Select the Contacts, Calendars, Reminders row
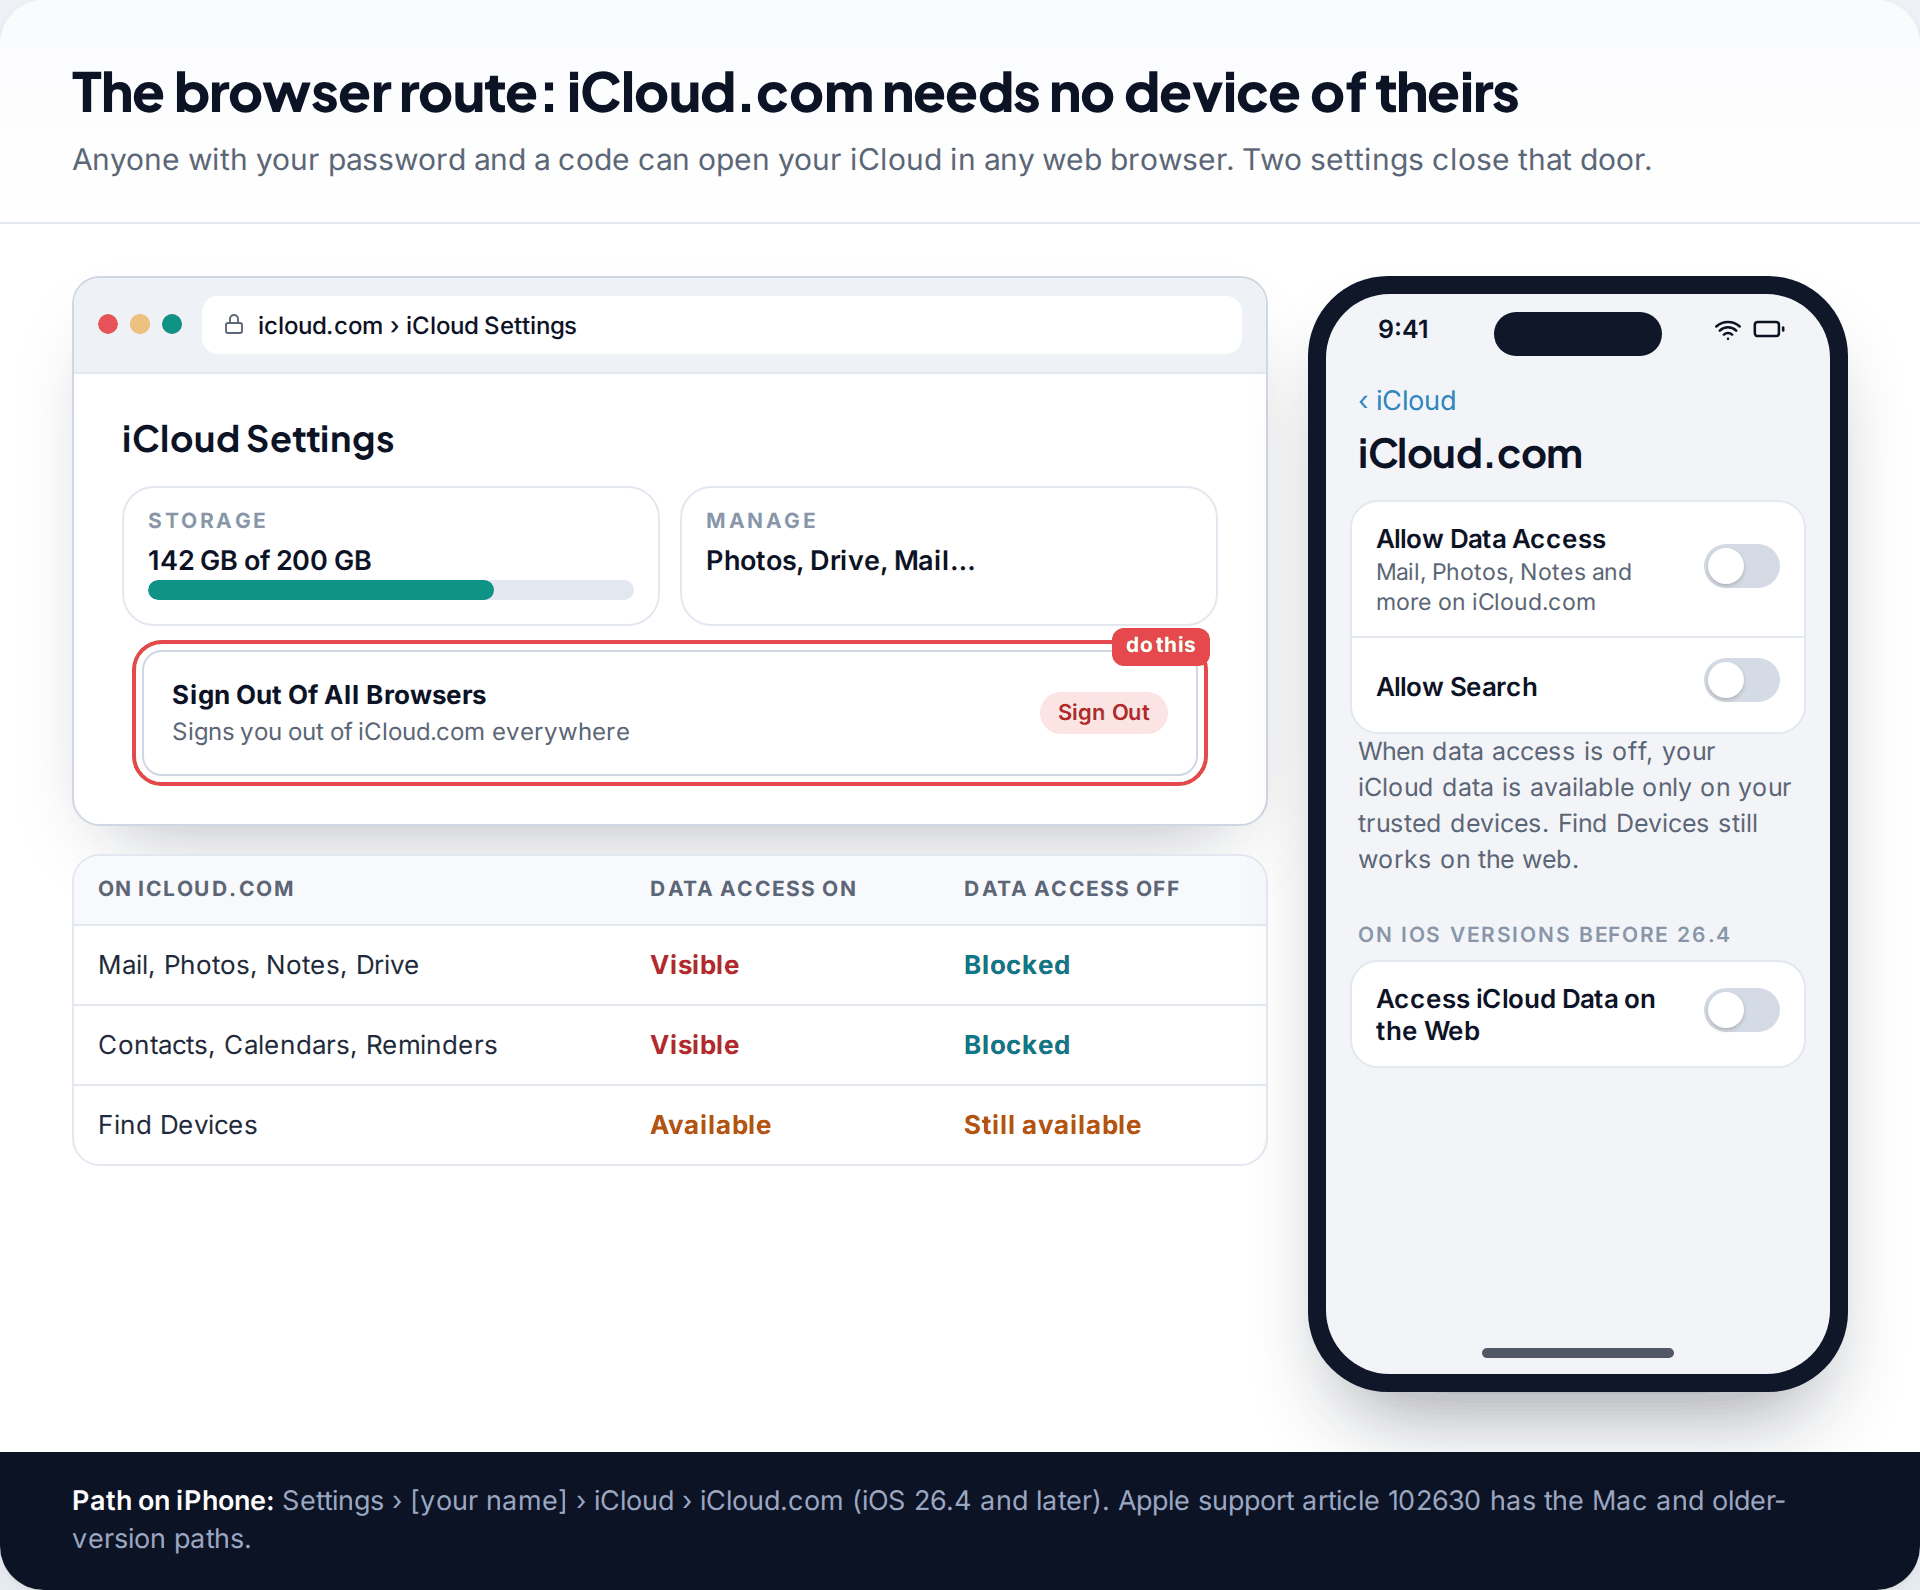 coord(670,1045)
